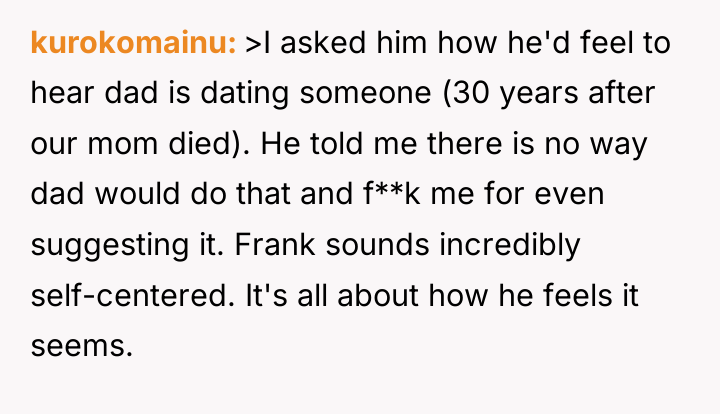Viewport: 720px width, 414px height.
Task: Click the word 'self-centered.'
Action: point(133,295)
